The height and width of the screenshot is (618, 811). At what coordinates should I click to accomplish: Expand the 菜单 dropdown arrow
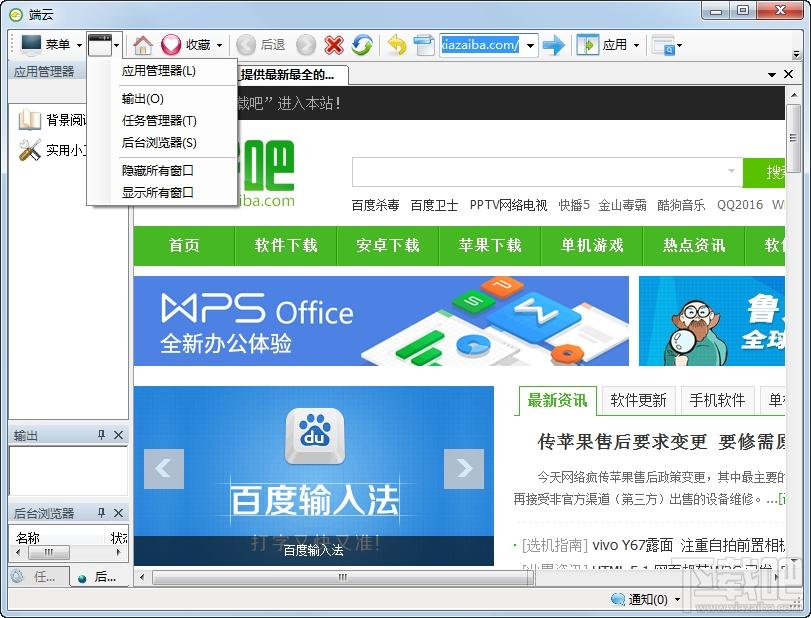tap(79, 46)
